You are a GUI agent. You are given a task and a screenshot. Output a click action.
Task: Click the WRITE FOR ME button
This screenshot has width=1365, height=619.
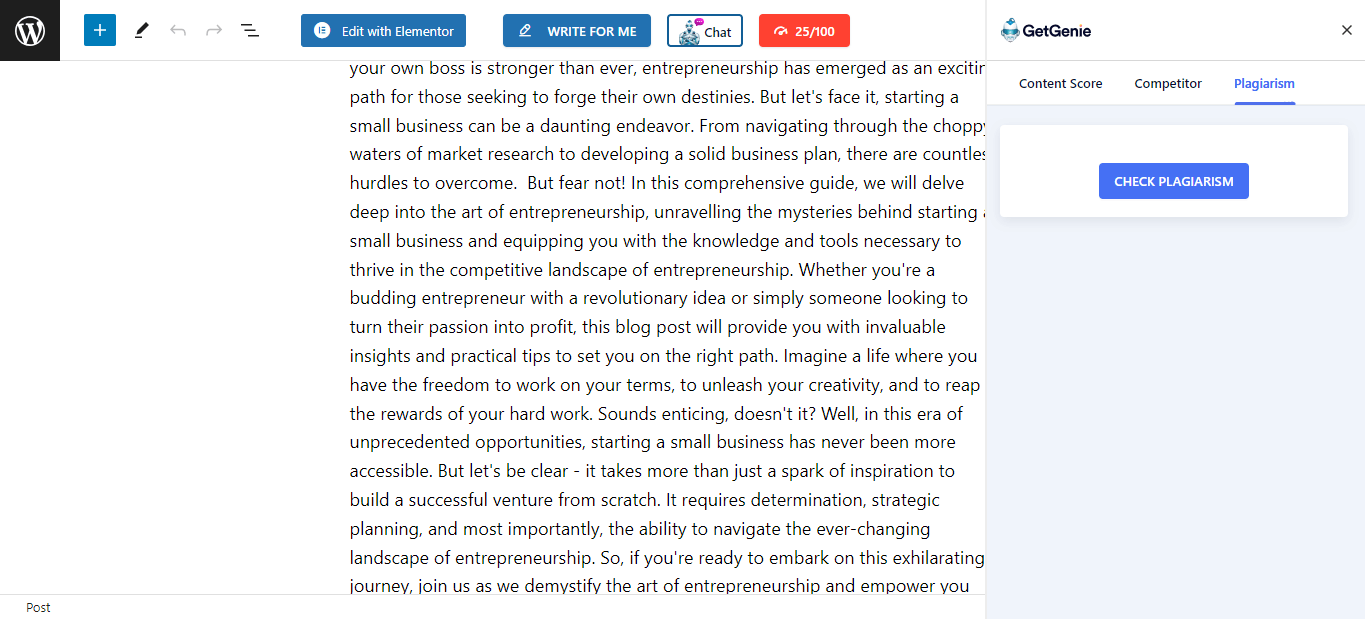(577, 31)
